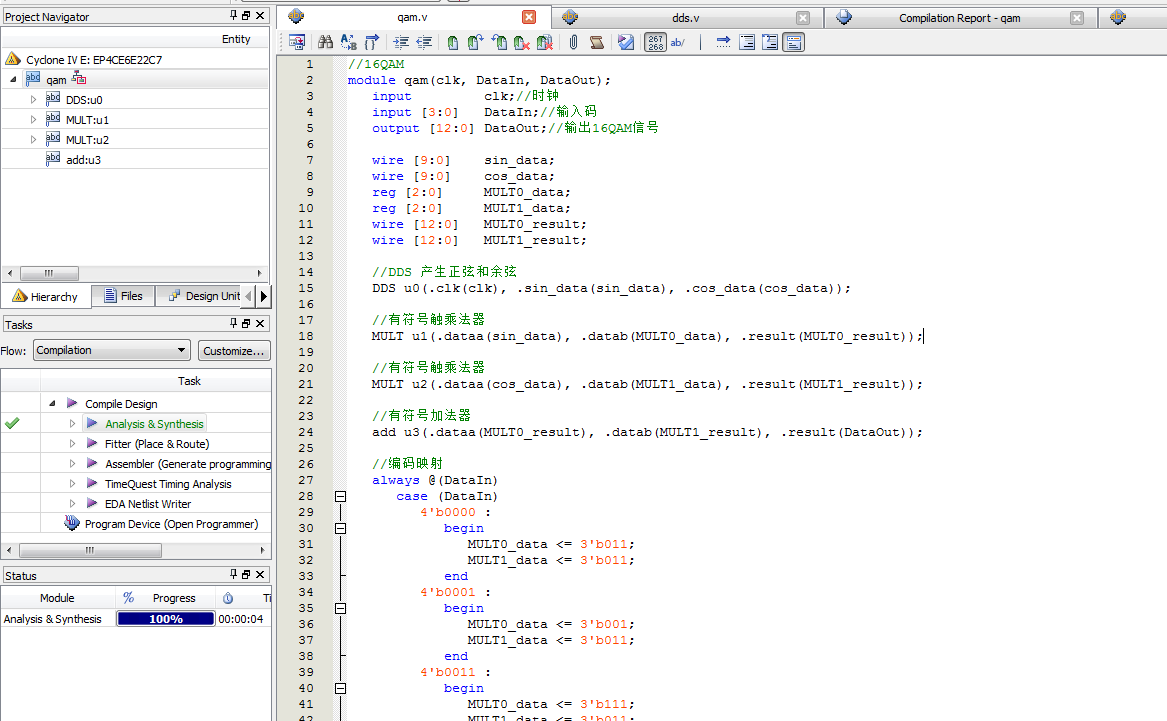Pin the Project Navigator panel
1167x721 pixels.
click(234, 16)
